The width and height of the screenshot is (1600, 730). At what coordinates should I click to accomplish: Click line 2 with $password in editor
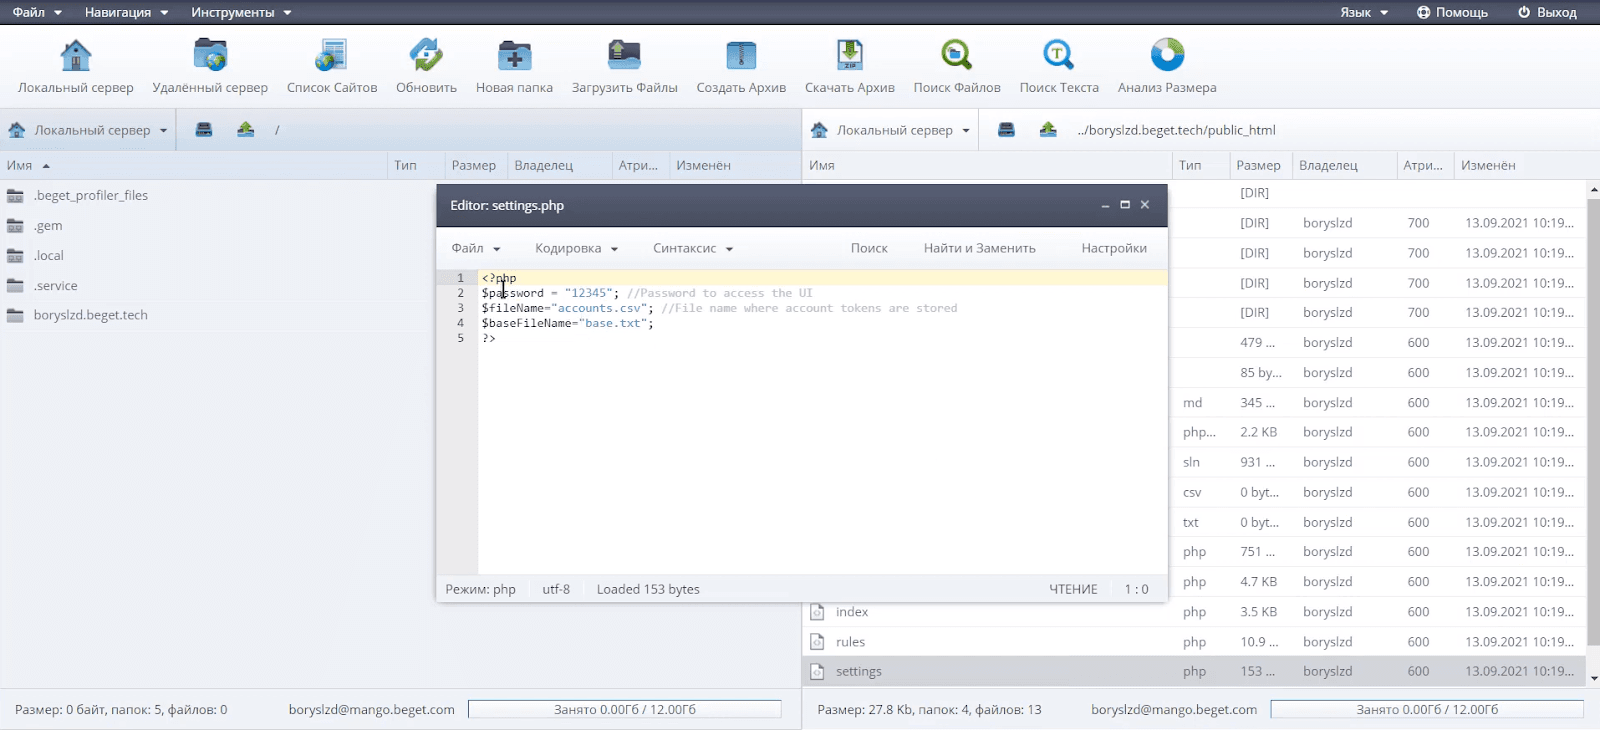pos(646,293)
